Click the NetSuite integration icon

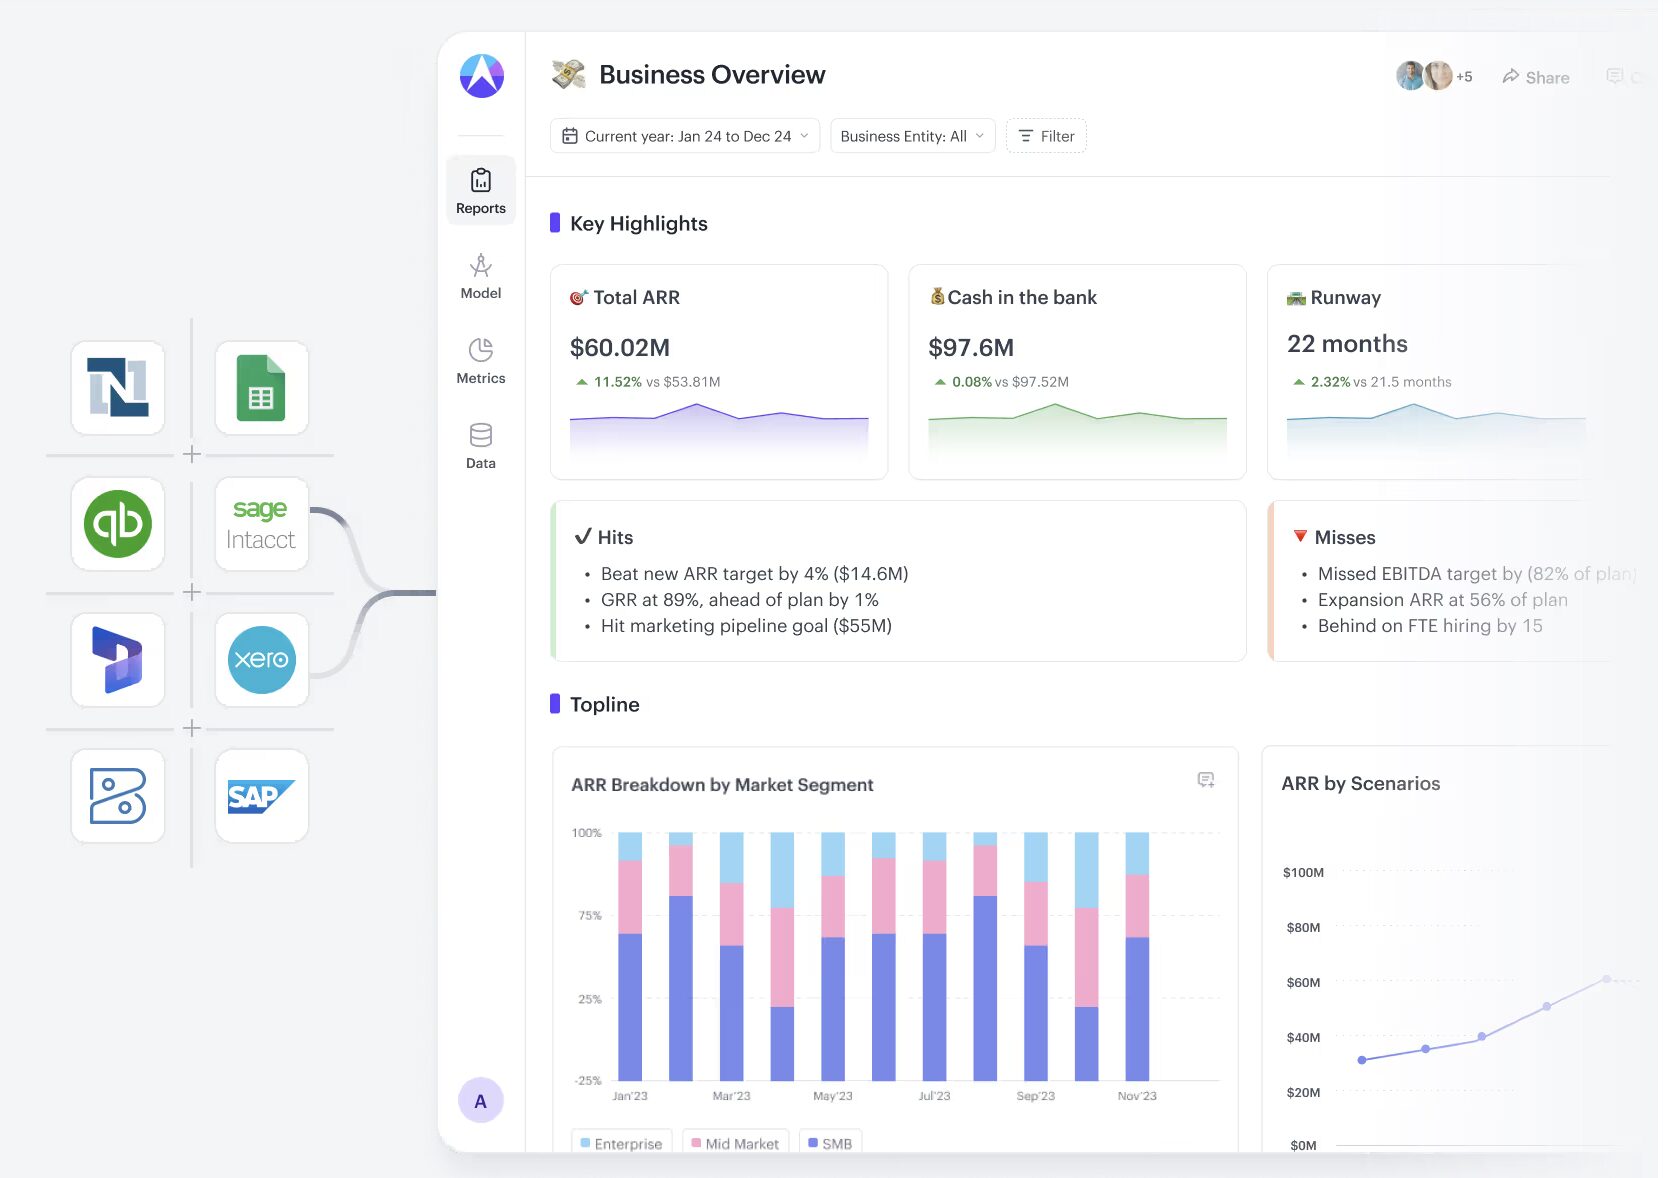(x=118, y=388)
